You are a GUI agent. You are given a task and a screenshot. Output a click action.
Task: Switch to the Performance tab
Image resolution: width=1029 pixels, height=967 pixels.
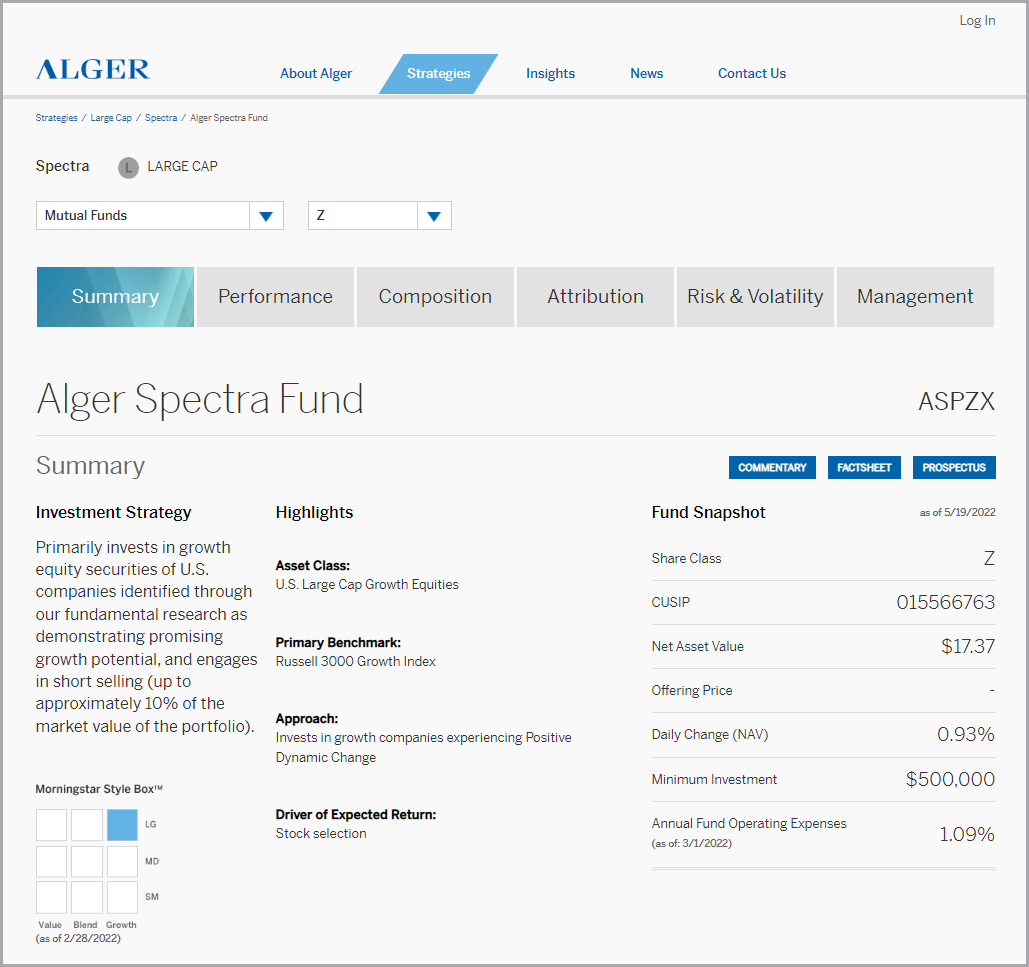click(275, 296)
